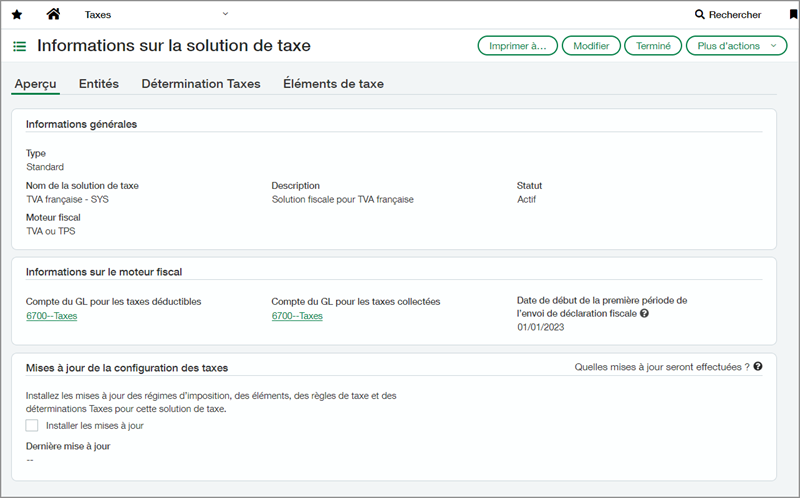Image resolution: width=800 pixels, height=498 pixels.
Task: Click Mises à jour de la configuration heading
Action: tap(127, 368)
